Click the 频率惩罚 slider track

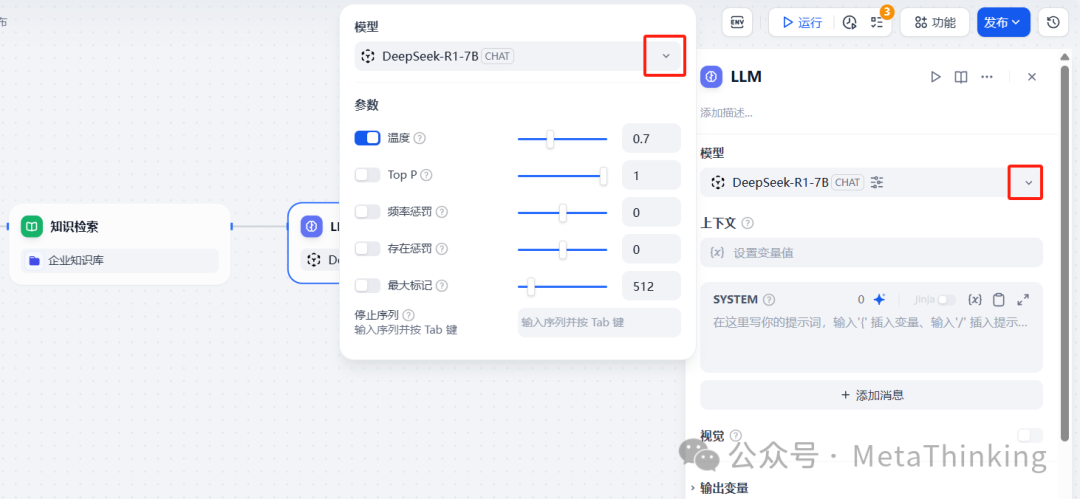[x=562, y=212]
